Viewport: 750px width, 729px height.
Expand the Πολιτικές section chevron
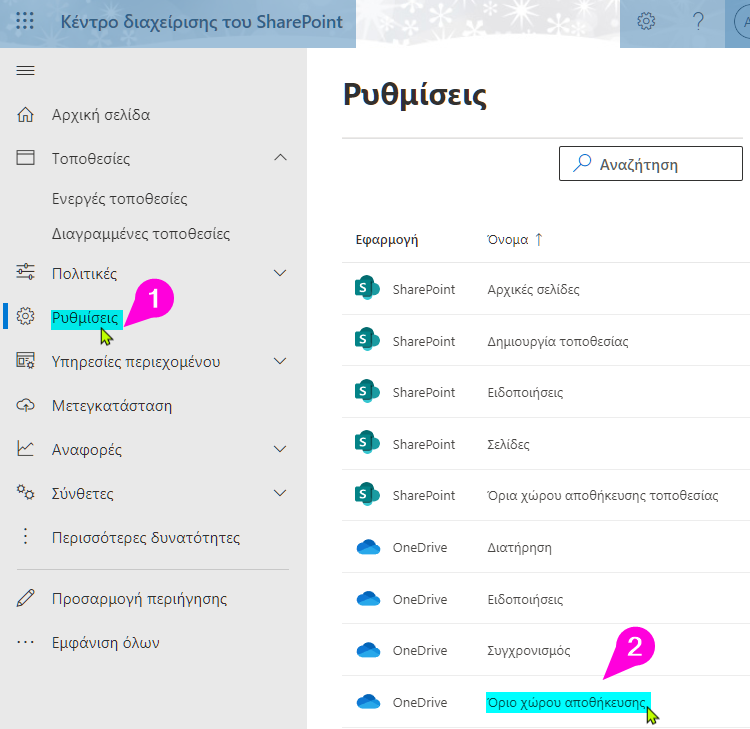280,274
